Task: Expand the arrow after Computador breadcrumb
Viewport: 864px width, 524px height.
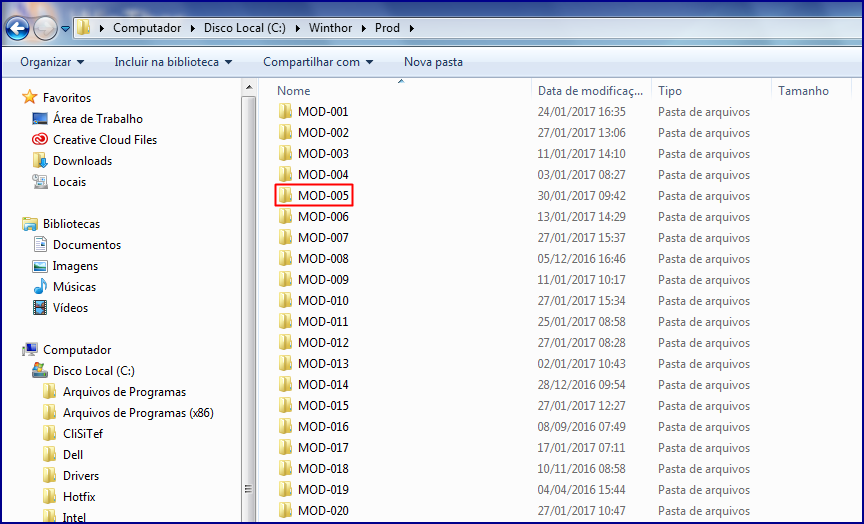Action: point(192,28)
